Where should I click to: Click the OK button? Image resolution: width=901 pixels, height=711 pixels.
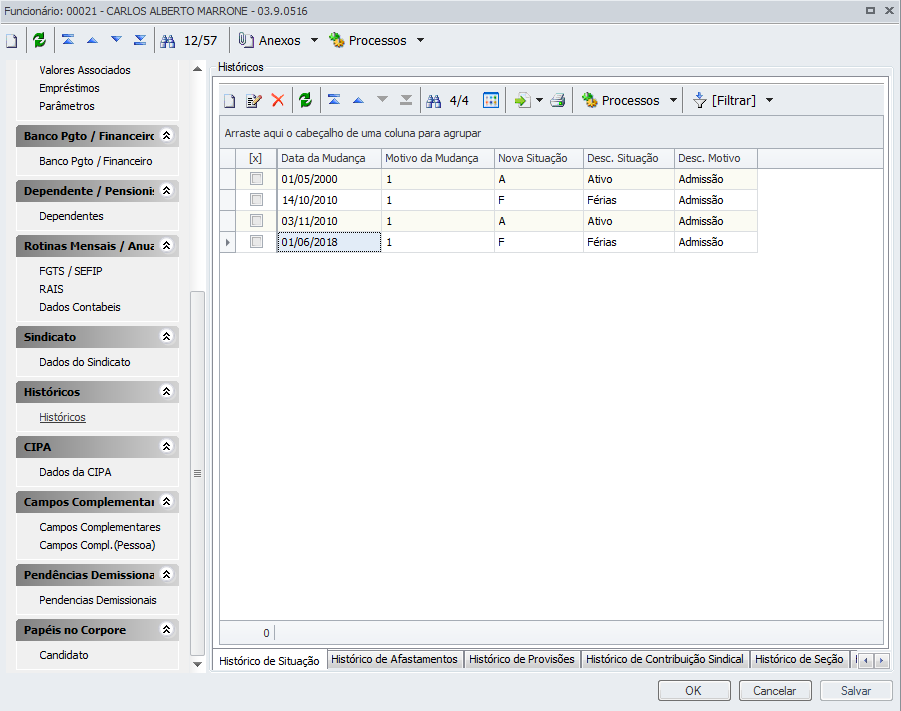click(x=694, y=691)
